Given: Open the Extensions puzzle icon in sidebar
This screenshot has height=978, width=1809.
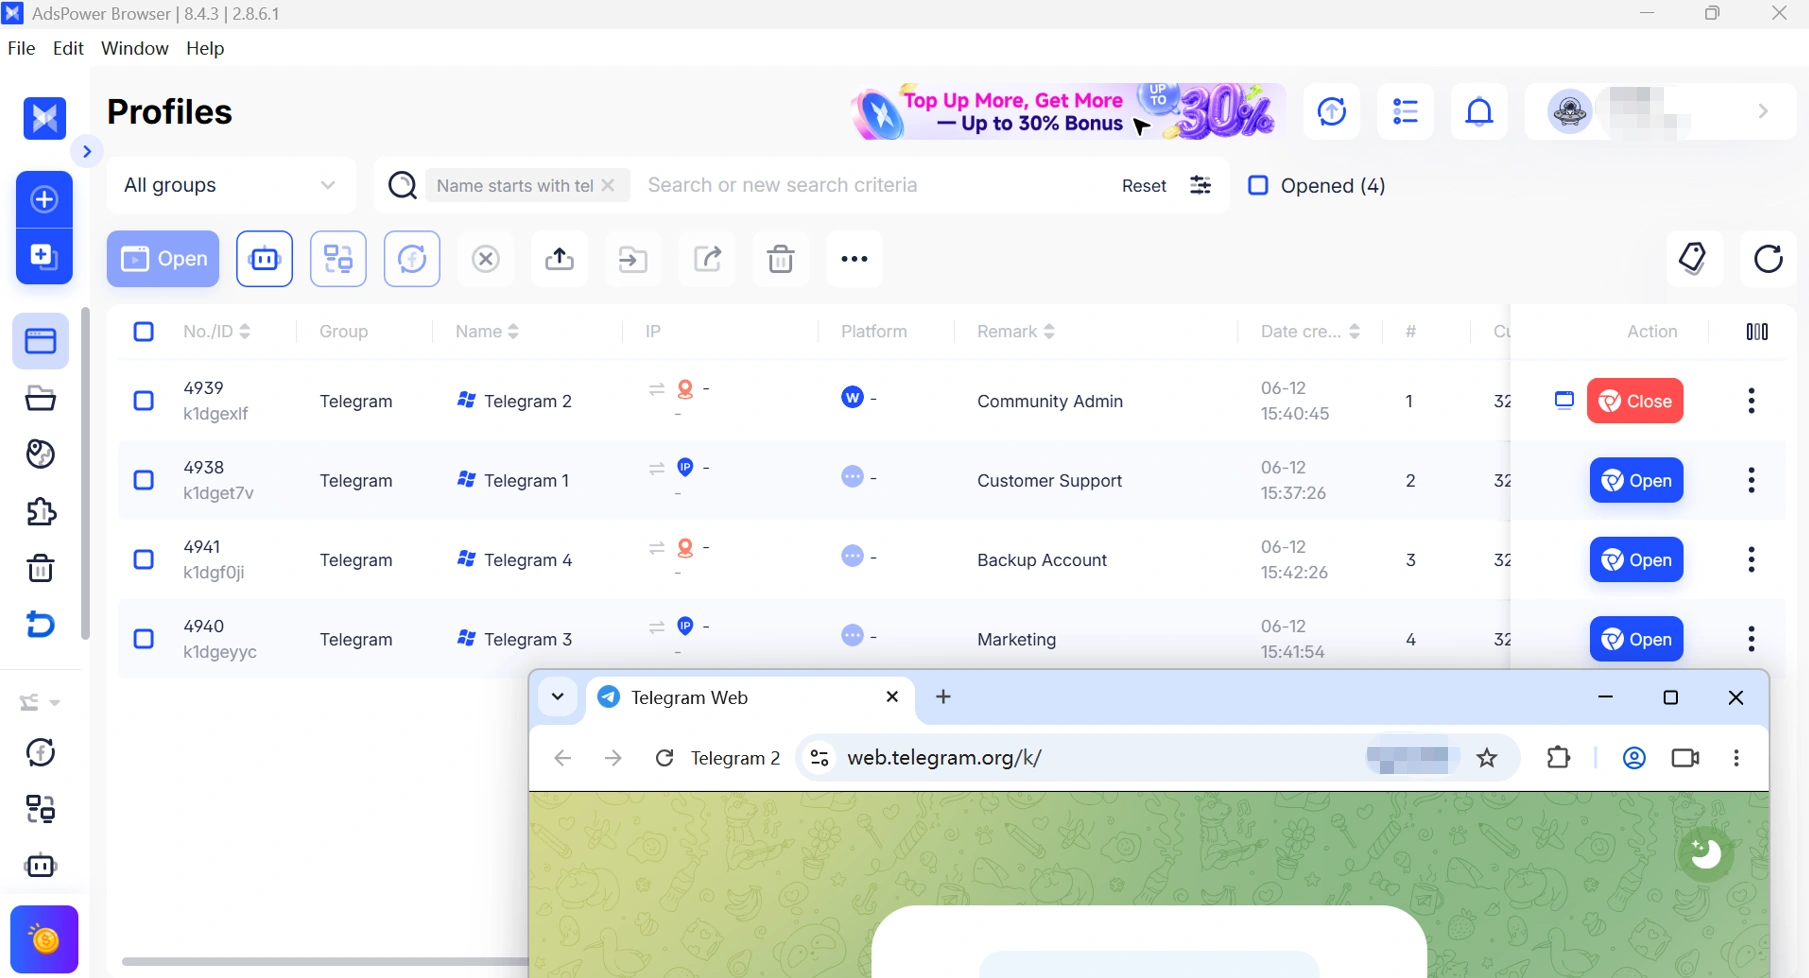Looking at the screenshot, I should (x=40, y=512).
